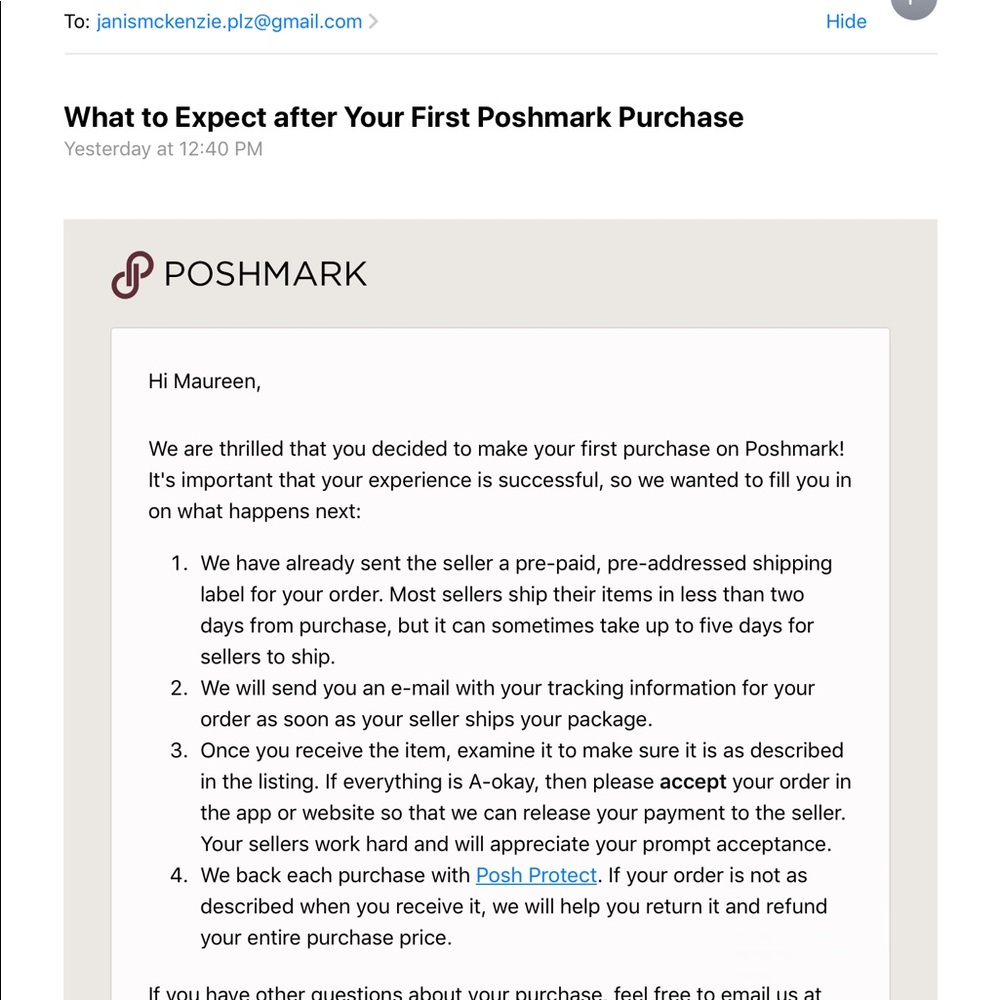Tap the gray sender avatar circle

pos(914,6)
